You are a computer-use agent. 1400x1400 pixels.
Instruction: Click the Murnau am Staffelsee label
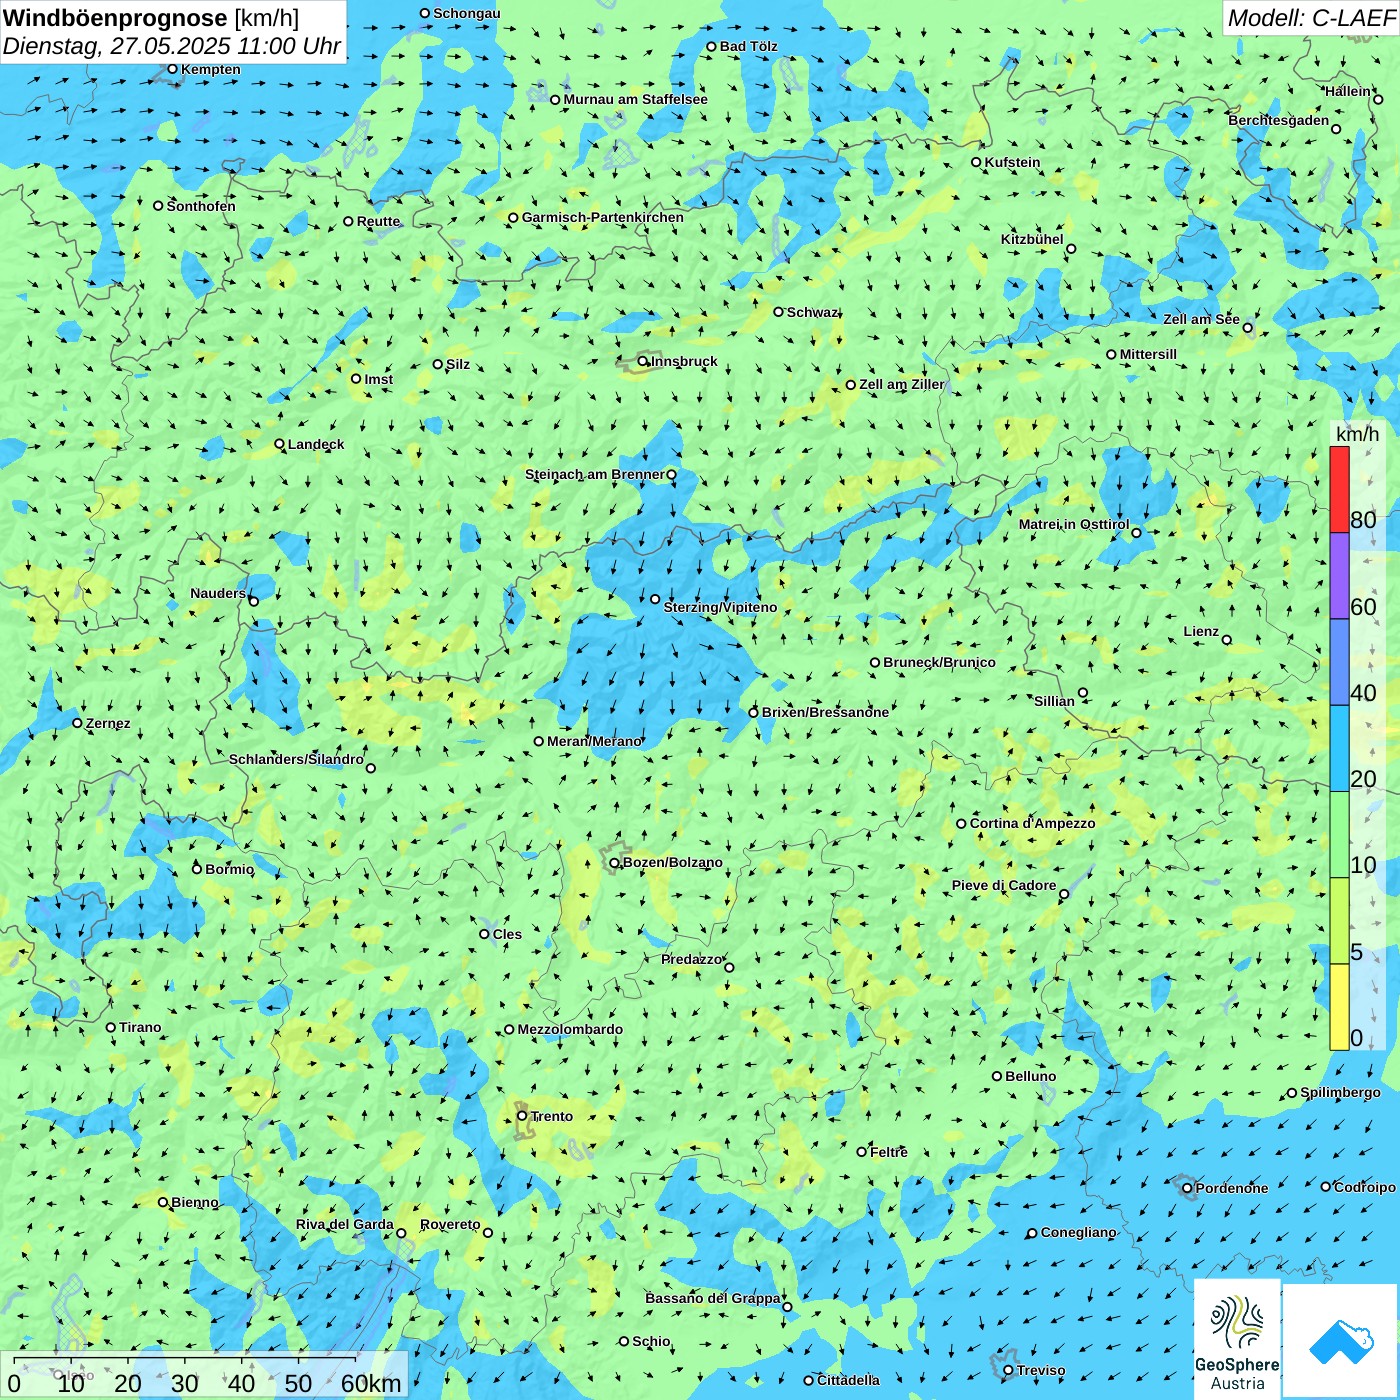point(635,99)
